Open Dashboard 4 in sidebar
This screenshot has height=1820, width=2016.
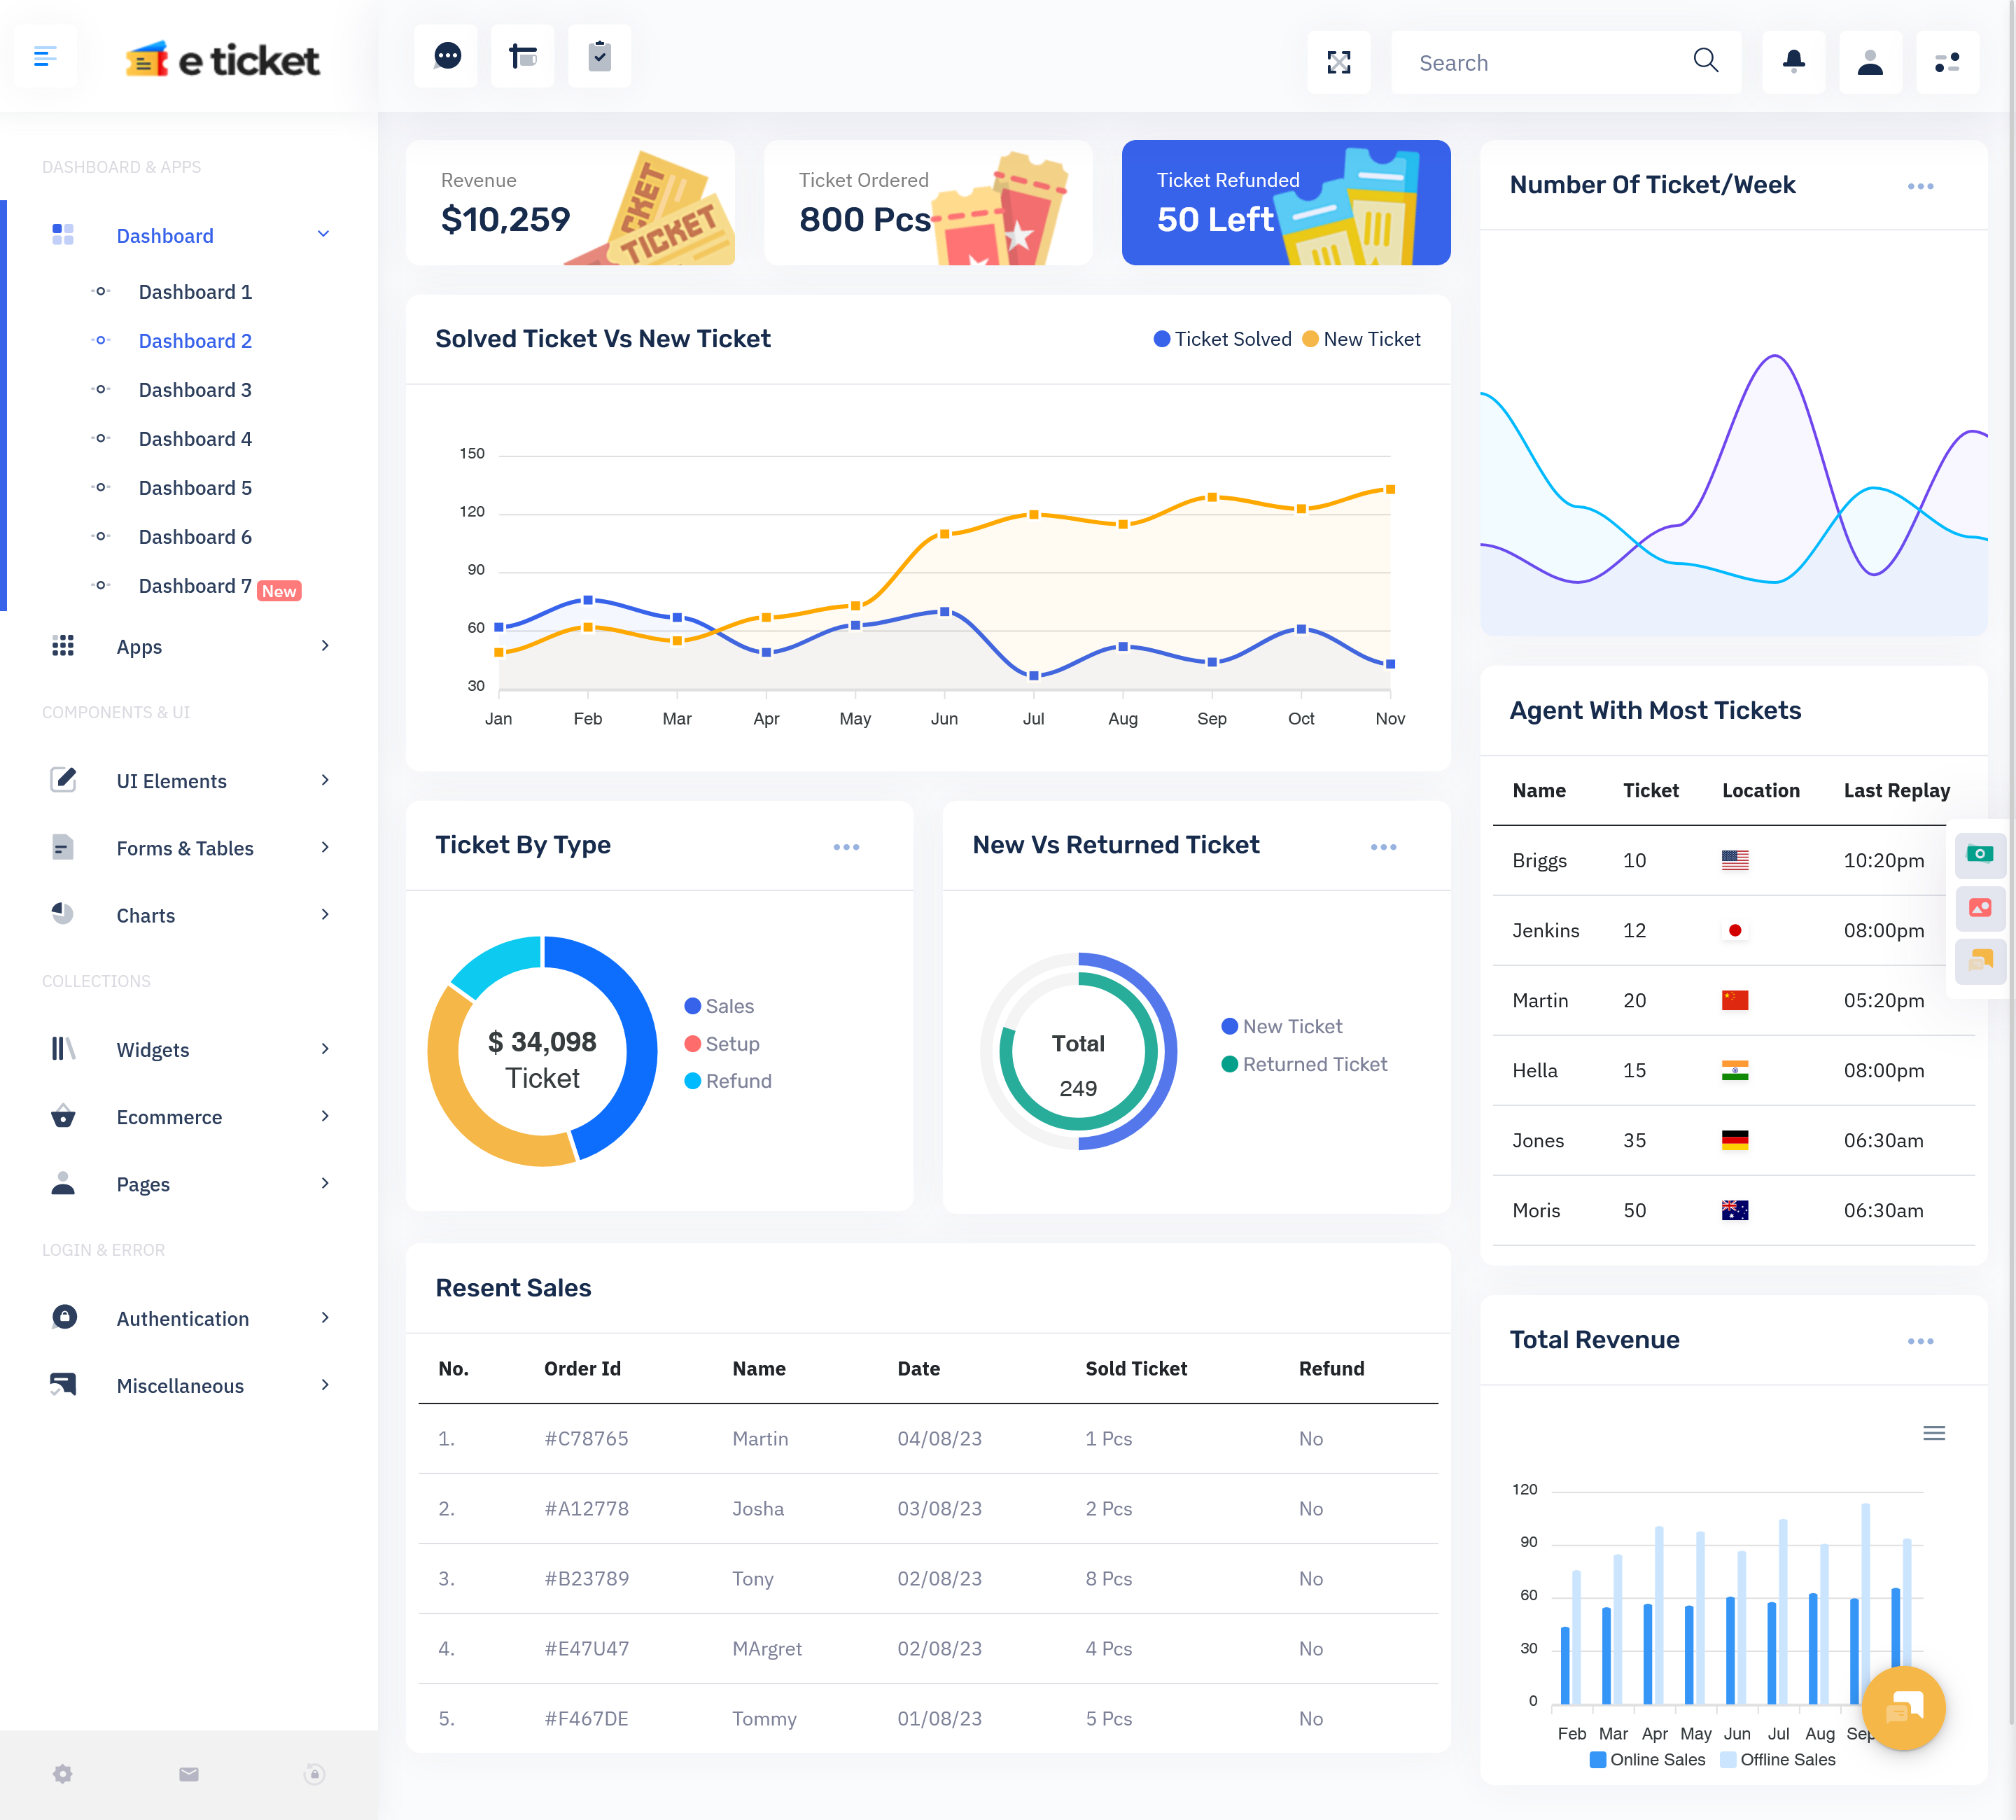(195, 439)
